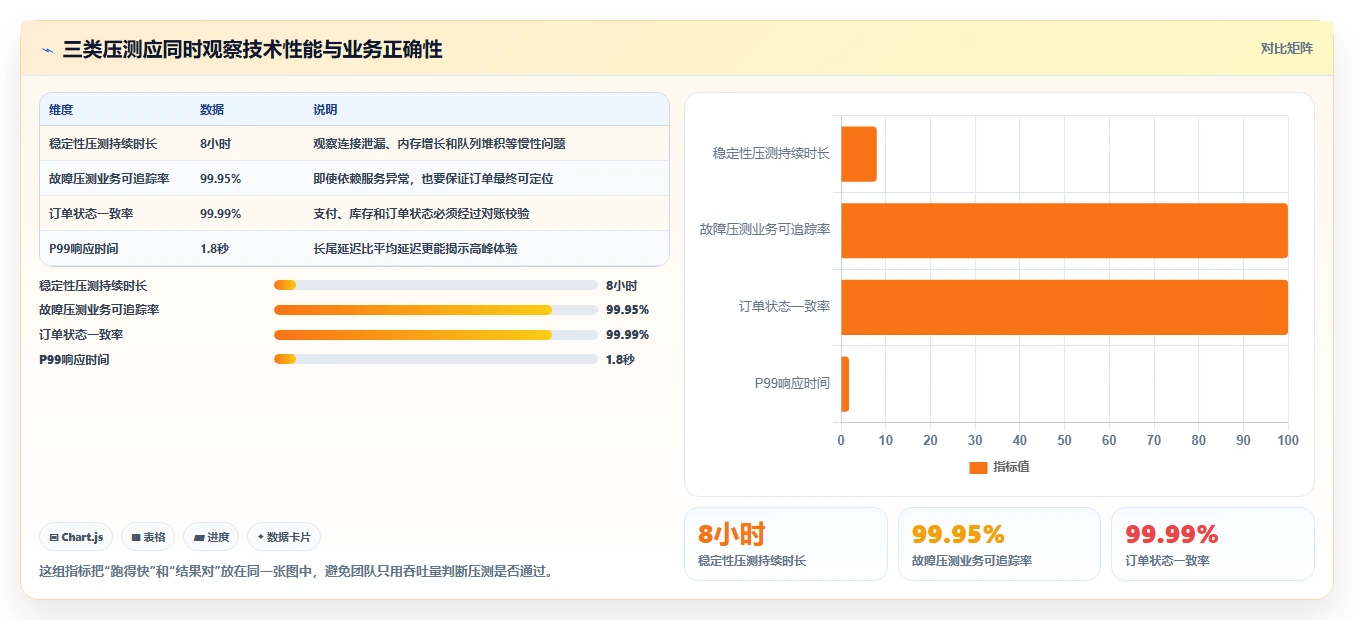The height and width of the screenshot is (620, 1354).
Task: Click the 订单状态一致率 y-axis chart label
Action: tap(784, 306)
